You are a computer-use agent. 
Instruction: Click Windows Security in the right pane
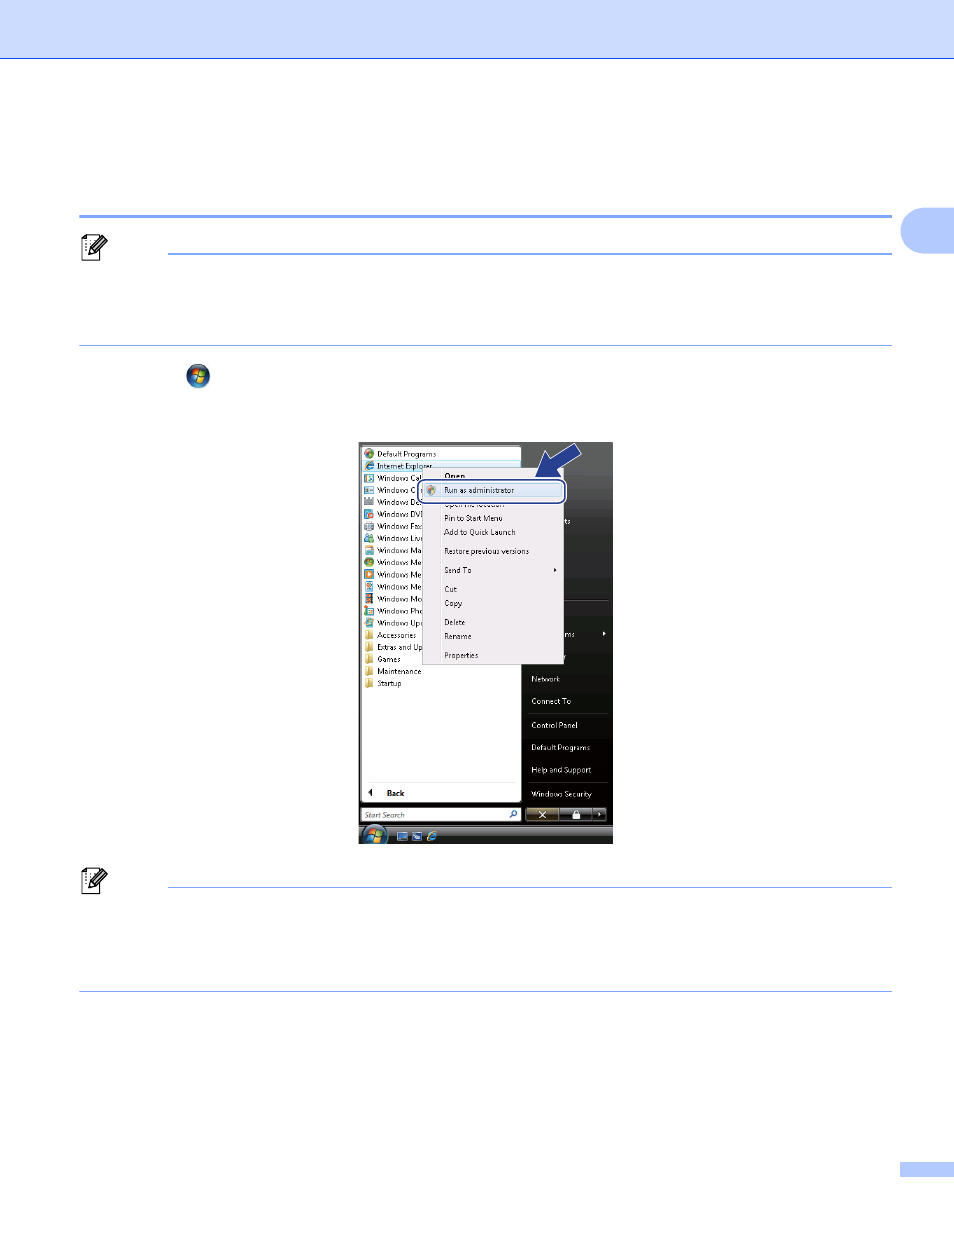(561, 794)
